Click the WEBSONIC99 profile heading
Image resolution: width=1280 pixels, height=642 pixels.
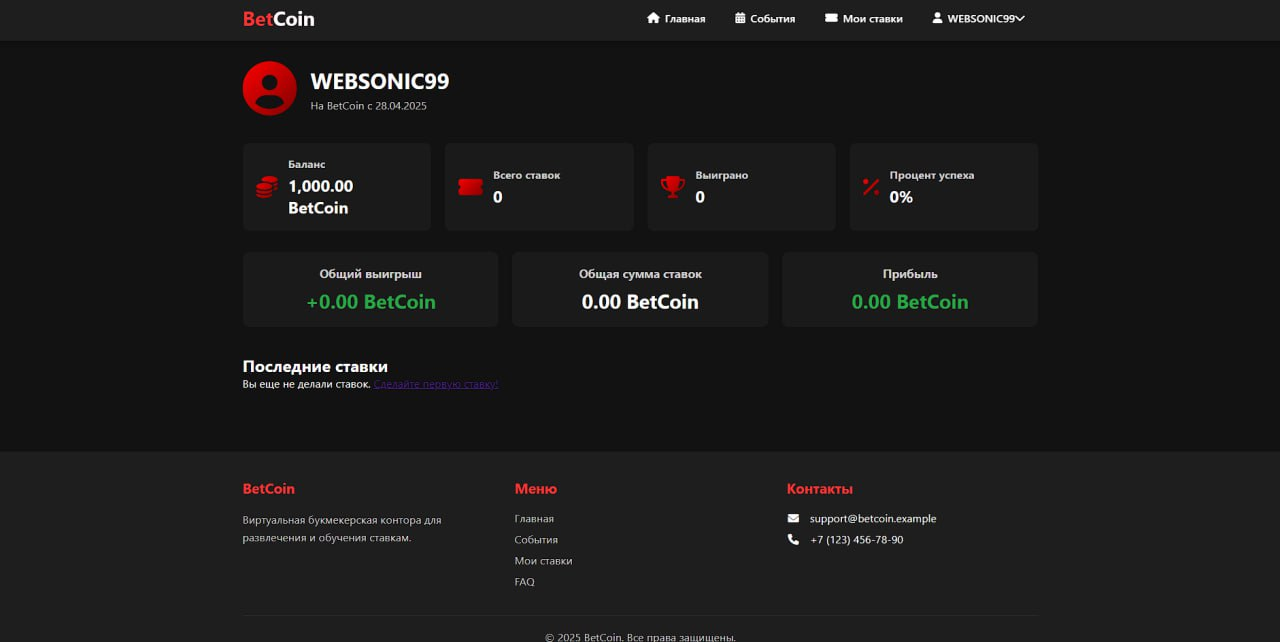[x=380, y=81]
